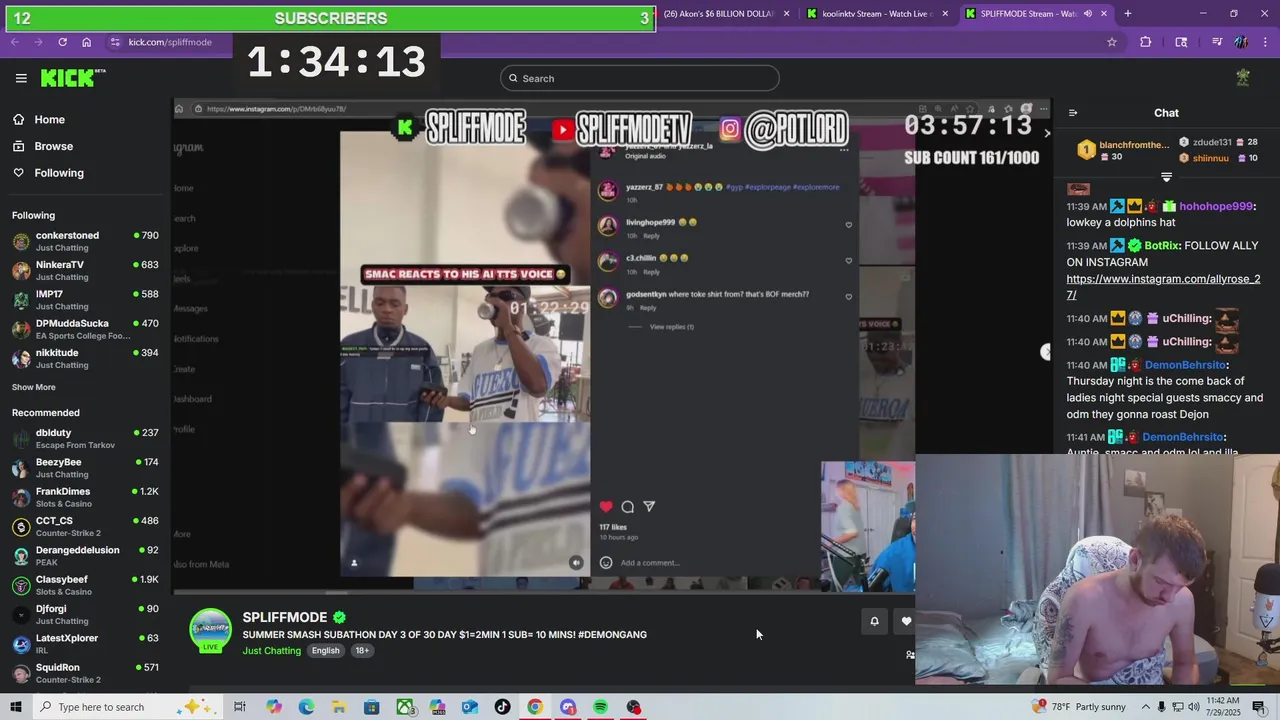
Task: Click BeezyBee channel avatar
Action: point(21,468)
